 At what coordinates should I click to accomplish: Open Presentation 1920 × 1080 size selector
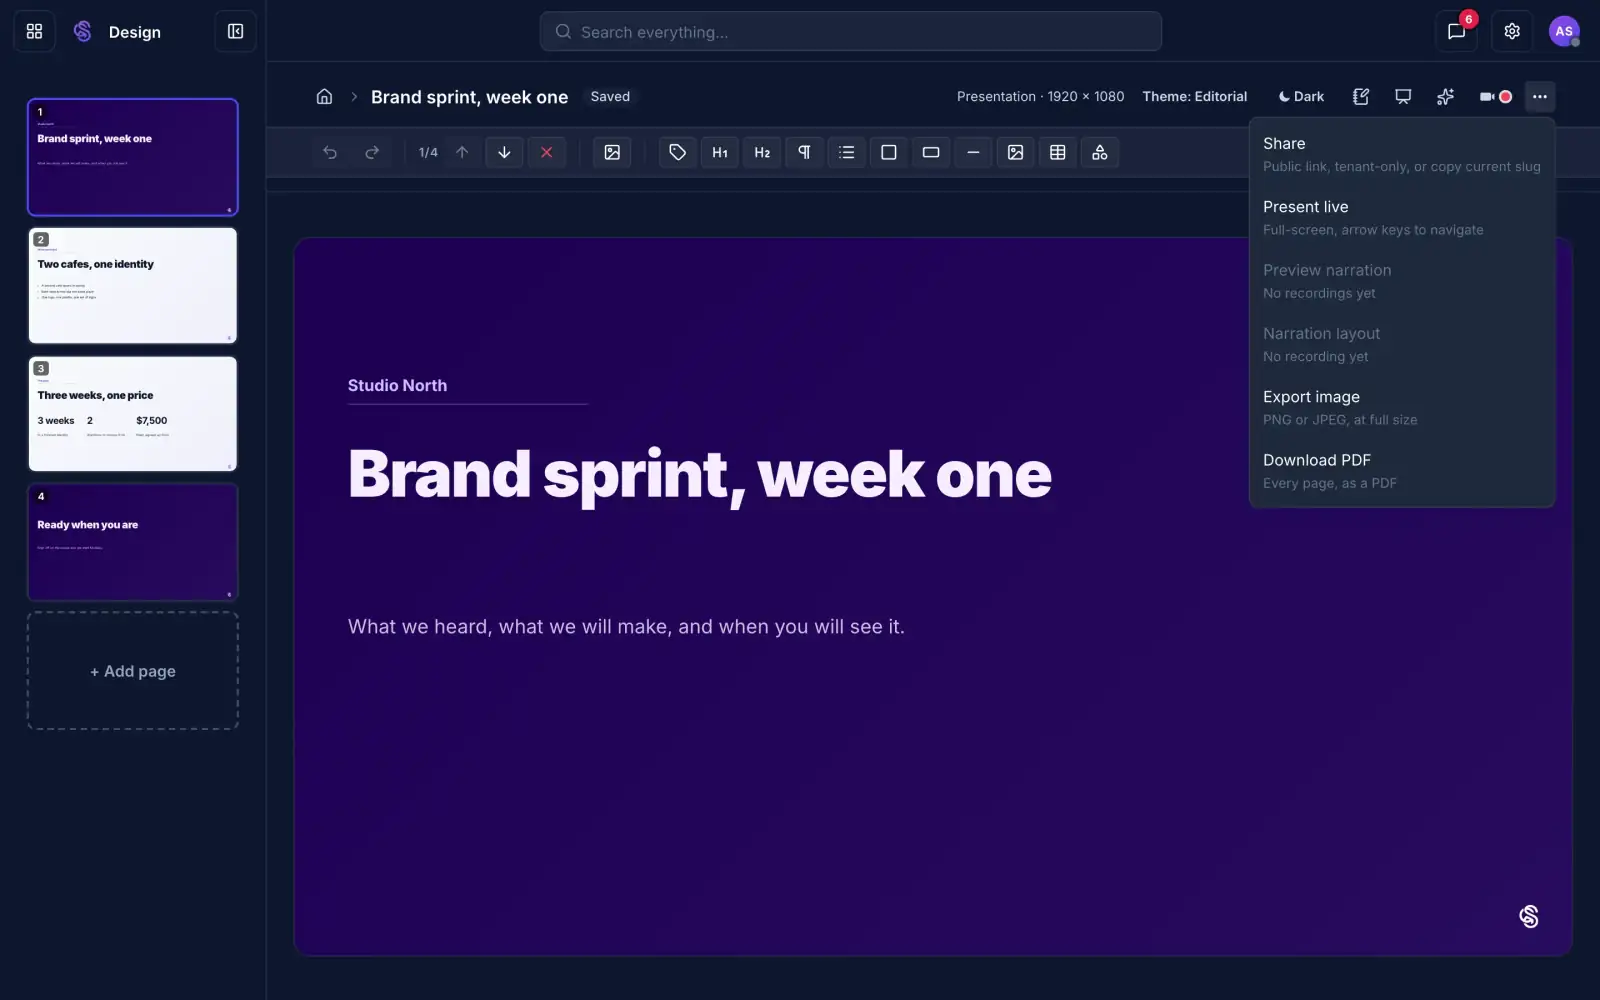tap(1040, 97)
